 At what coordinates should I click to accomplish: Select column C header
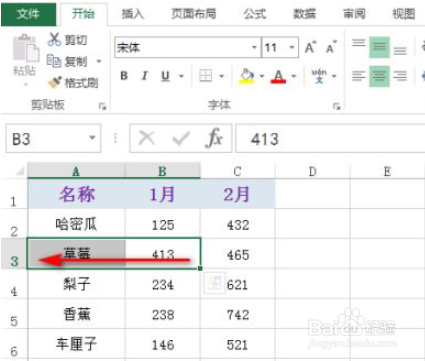coord(238,171)
